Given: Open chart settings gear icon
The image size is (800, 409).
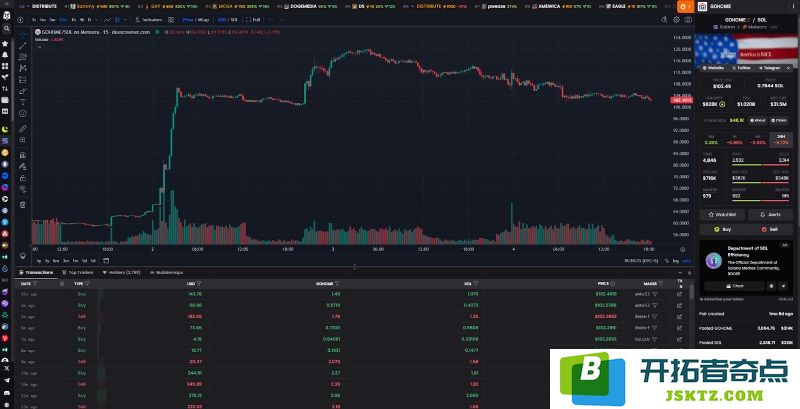Looking at the screenshot, I should tap(677, 19).
